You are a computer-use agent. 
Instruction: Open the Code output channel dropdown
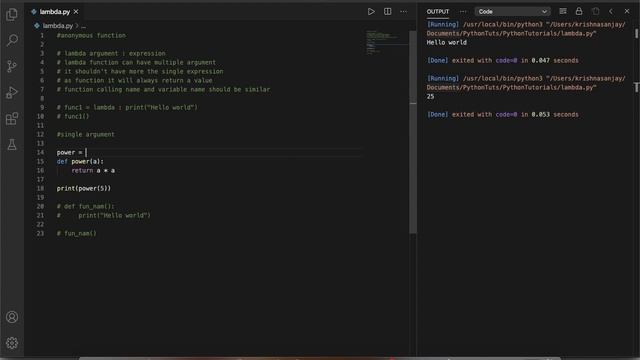pyautogui.click(x=512, y=11)
